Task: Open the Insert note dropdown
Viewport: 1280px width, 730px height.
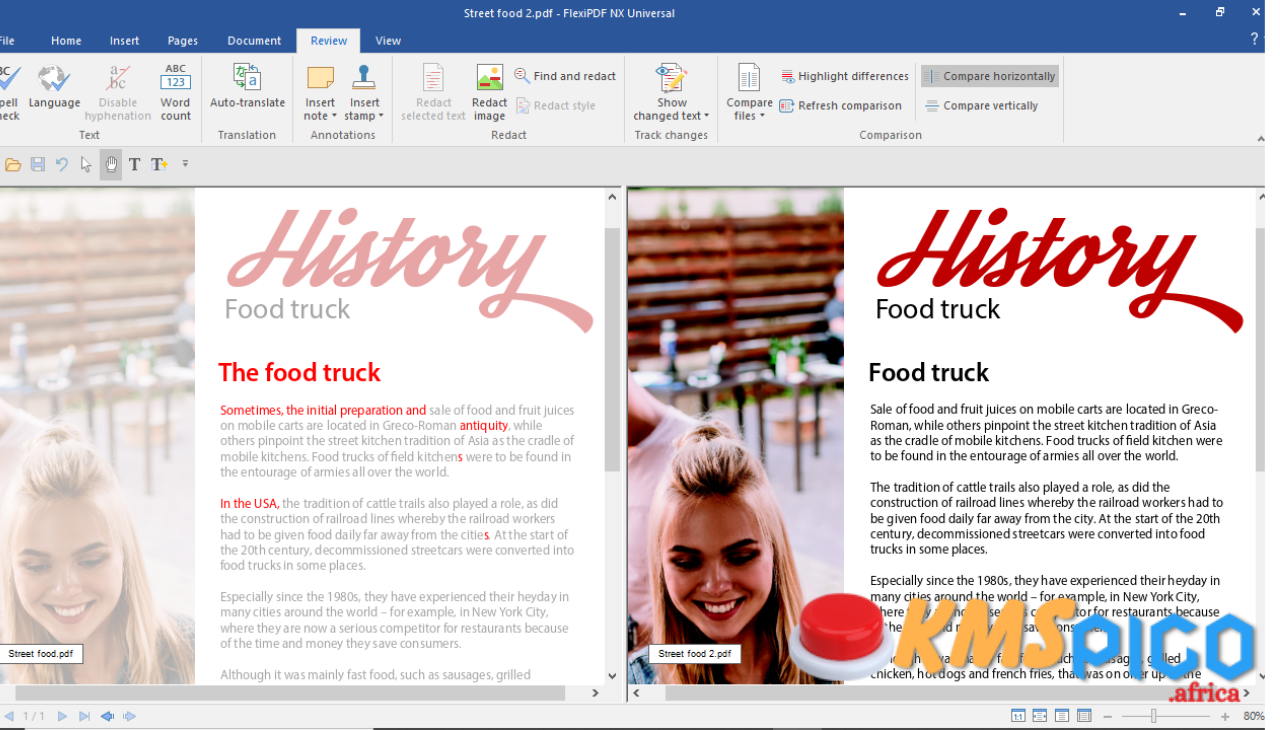Action: [x=320, y=93]
